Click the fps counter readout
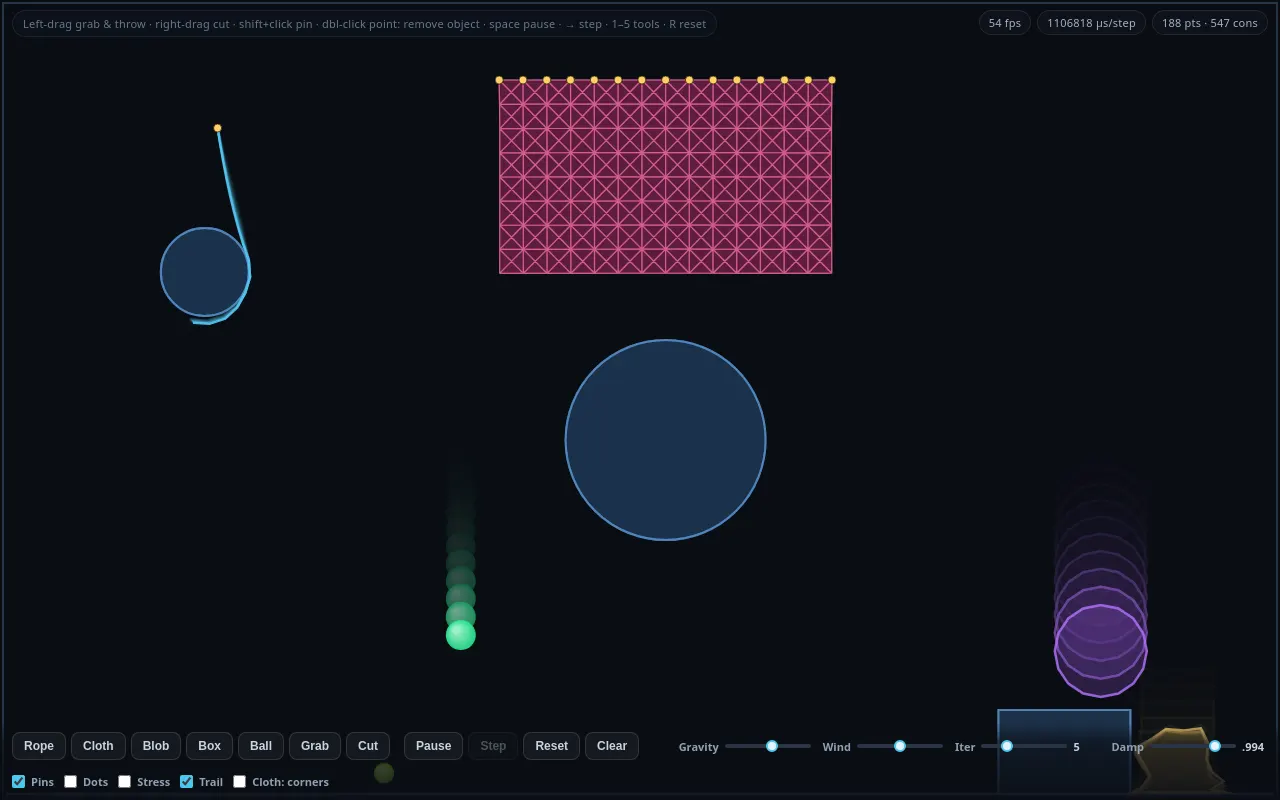1280x800 pixels. tap(1005, 23)
